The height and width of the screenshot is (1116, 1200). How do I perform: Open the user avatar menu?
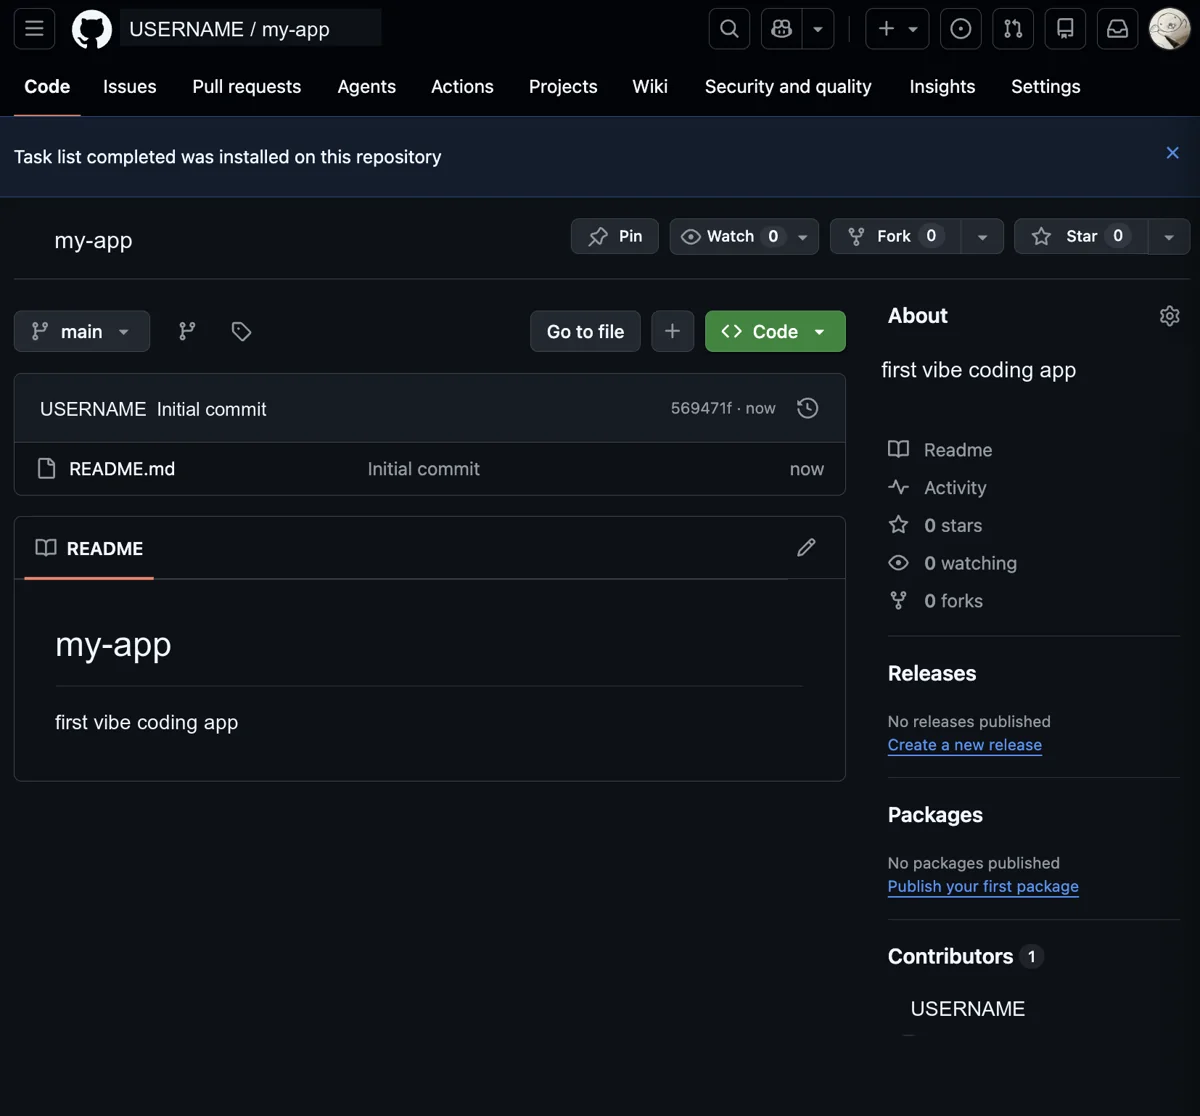1169,29
